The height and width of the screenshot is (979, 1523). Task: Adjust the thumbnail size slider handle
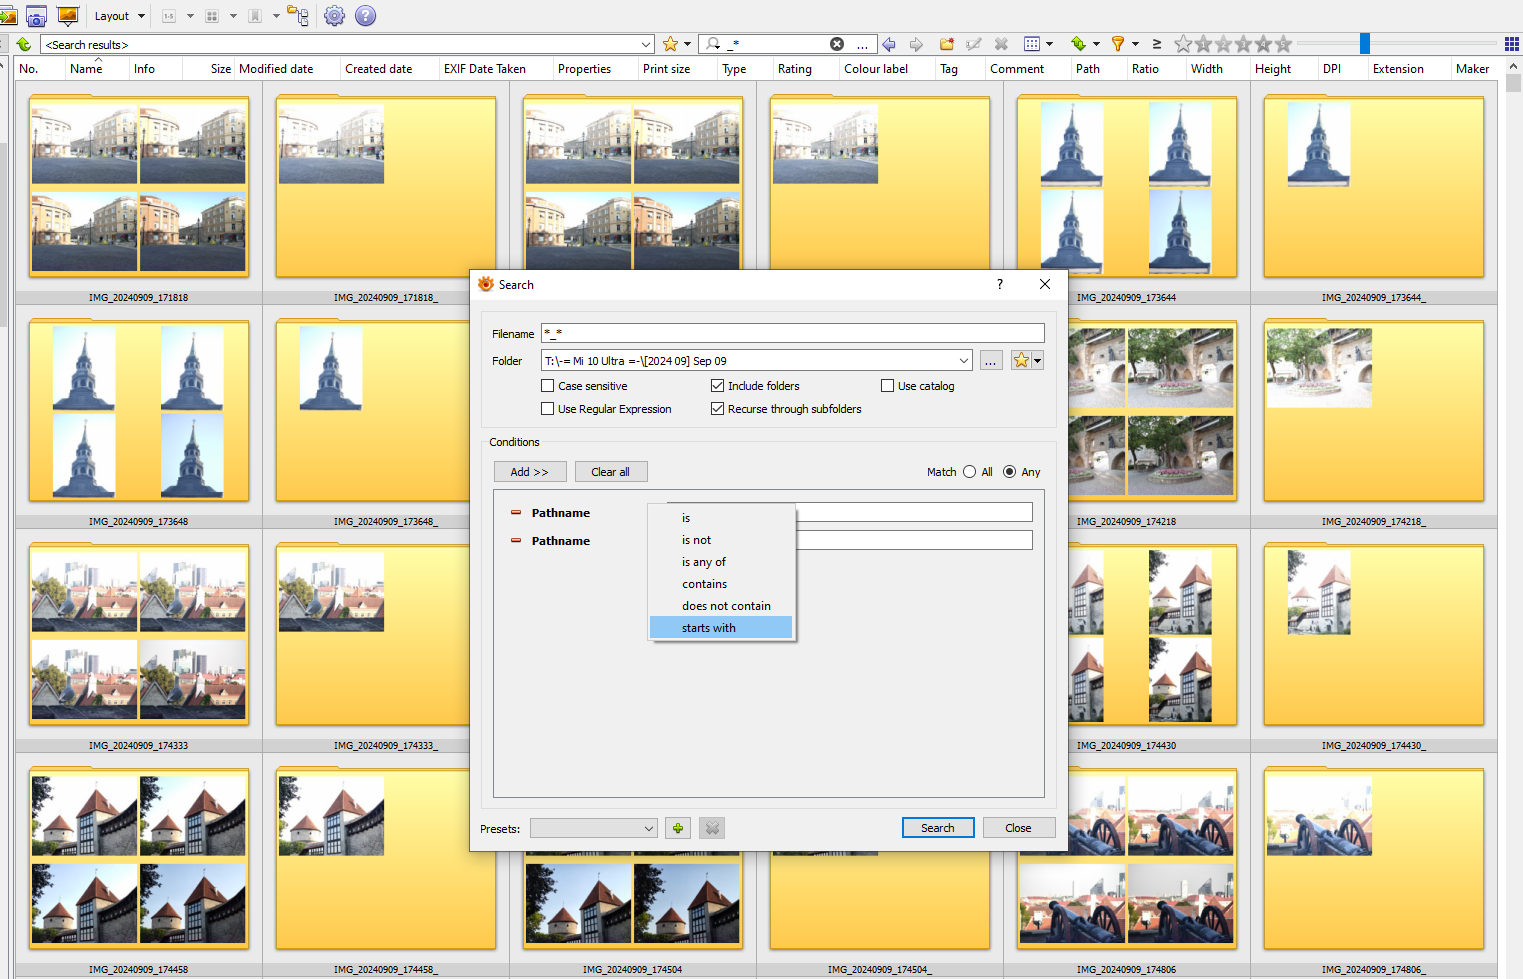(x=1364, y=43)
